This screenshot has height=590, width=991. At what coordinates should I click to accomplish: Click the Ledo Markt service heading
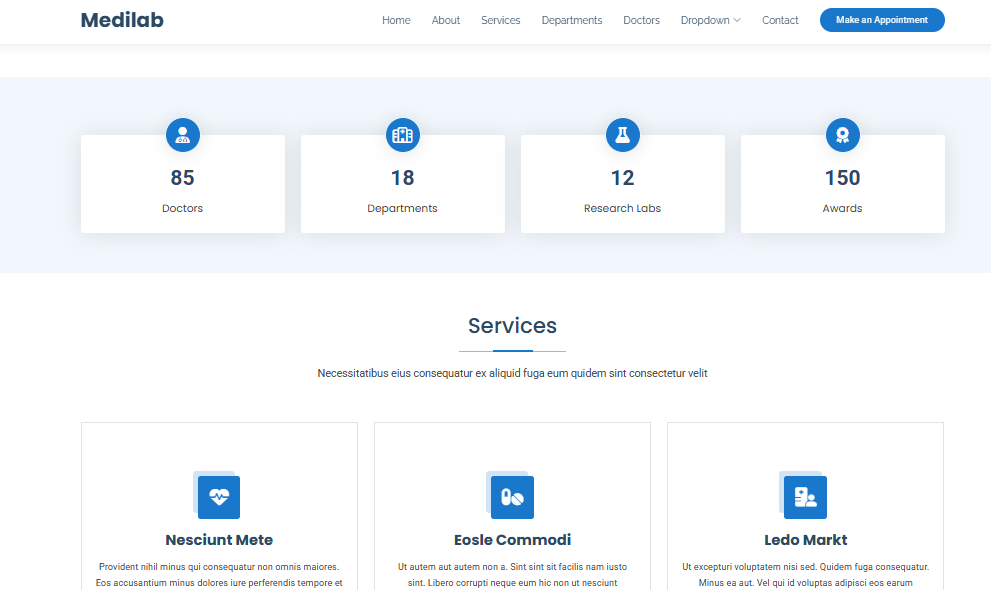tap(805, 540)
